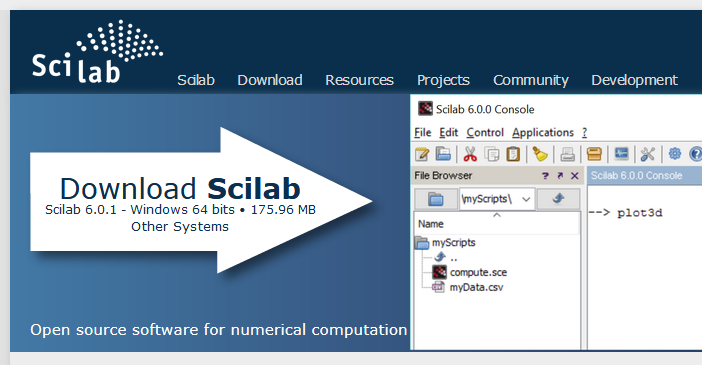702x365 pixels.
Task: Click the Scilab 6.0.0 Console window title icon
Action: point(425,109)
